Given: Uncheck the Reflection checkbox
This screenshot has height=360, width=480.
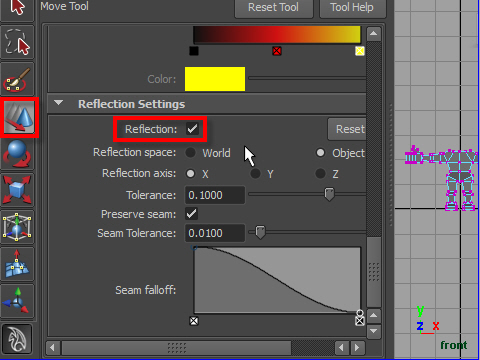Looking at the screenshot, I should 192,129.
